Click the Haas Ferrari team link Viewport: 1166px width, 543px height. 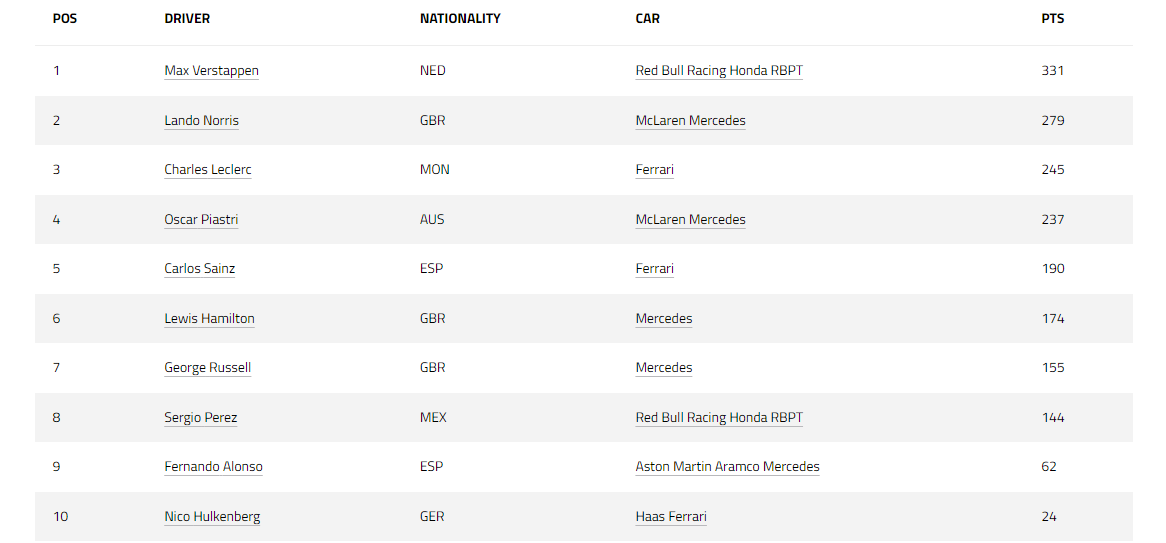[x=670, y=517]
